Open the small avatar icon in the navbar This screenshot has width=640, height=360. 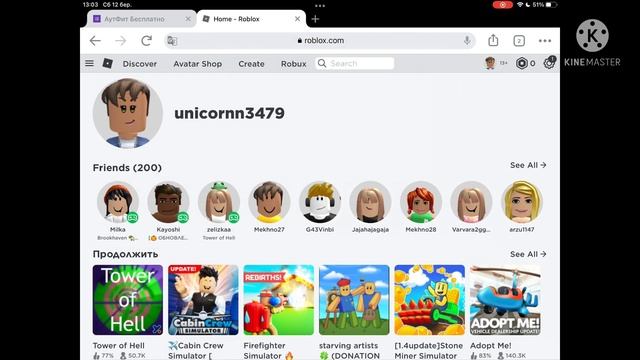pyautogui.click(x=490, y=63)
